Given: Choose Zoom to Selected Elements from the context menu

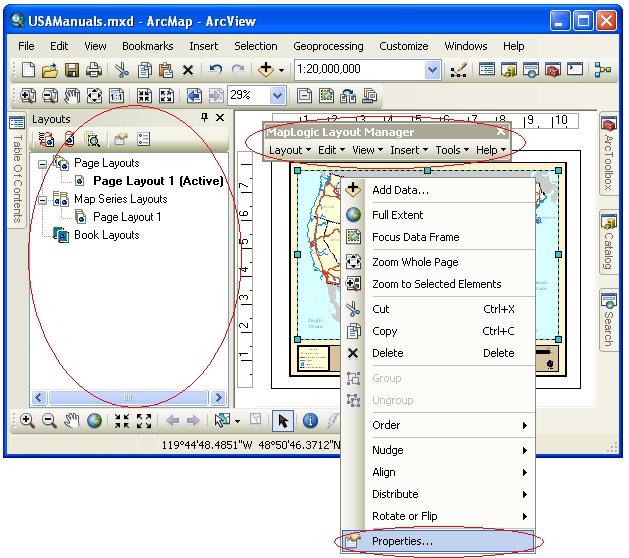Looking at the screenshot, I should click(x=439, y=284).
